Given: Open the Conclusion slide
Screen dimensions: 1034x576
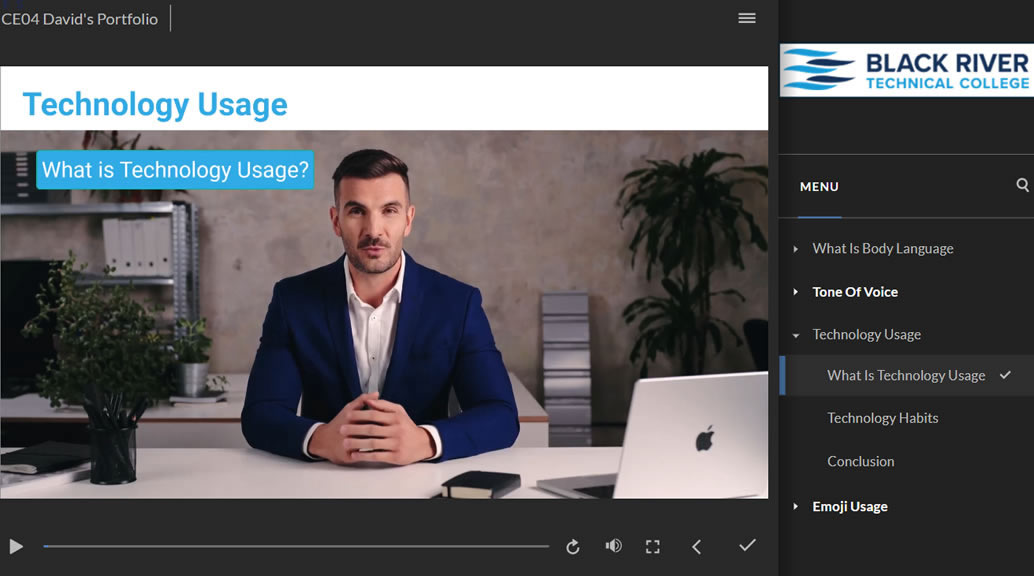Looking at the screenshot, I should [x=861, y=461].
